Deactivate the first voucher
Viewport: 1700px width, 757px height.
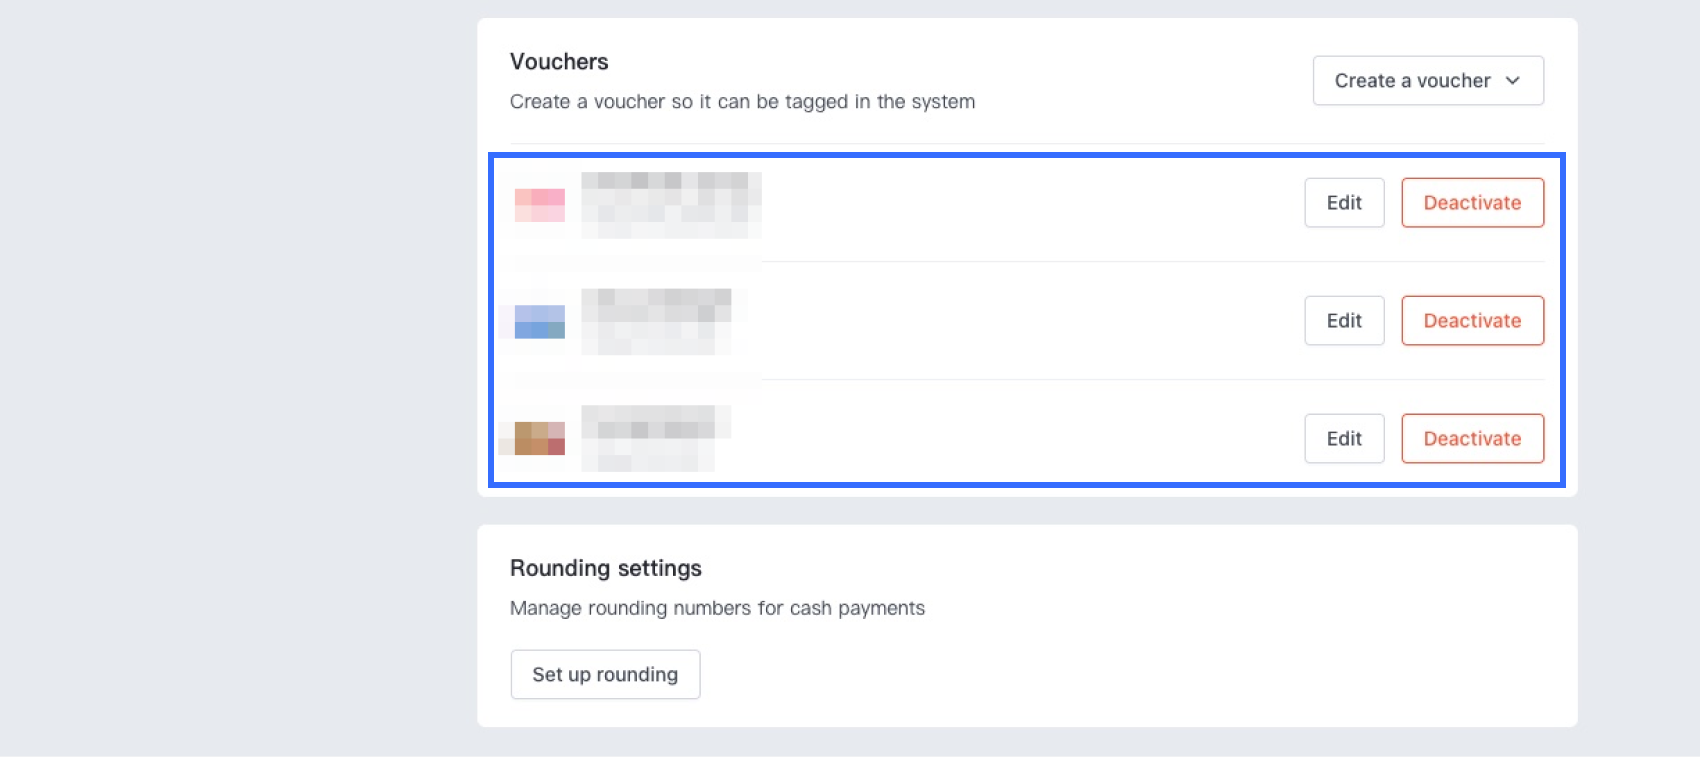1472,202
